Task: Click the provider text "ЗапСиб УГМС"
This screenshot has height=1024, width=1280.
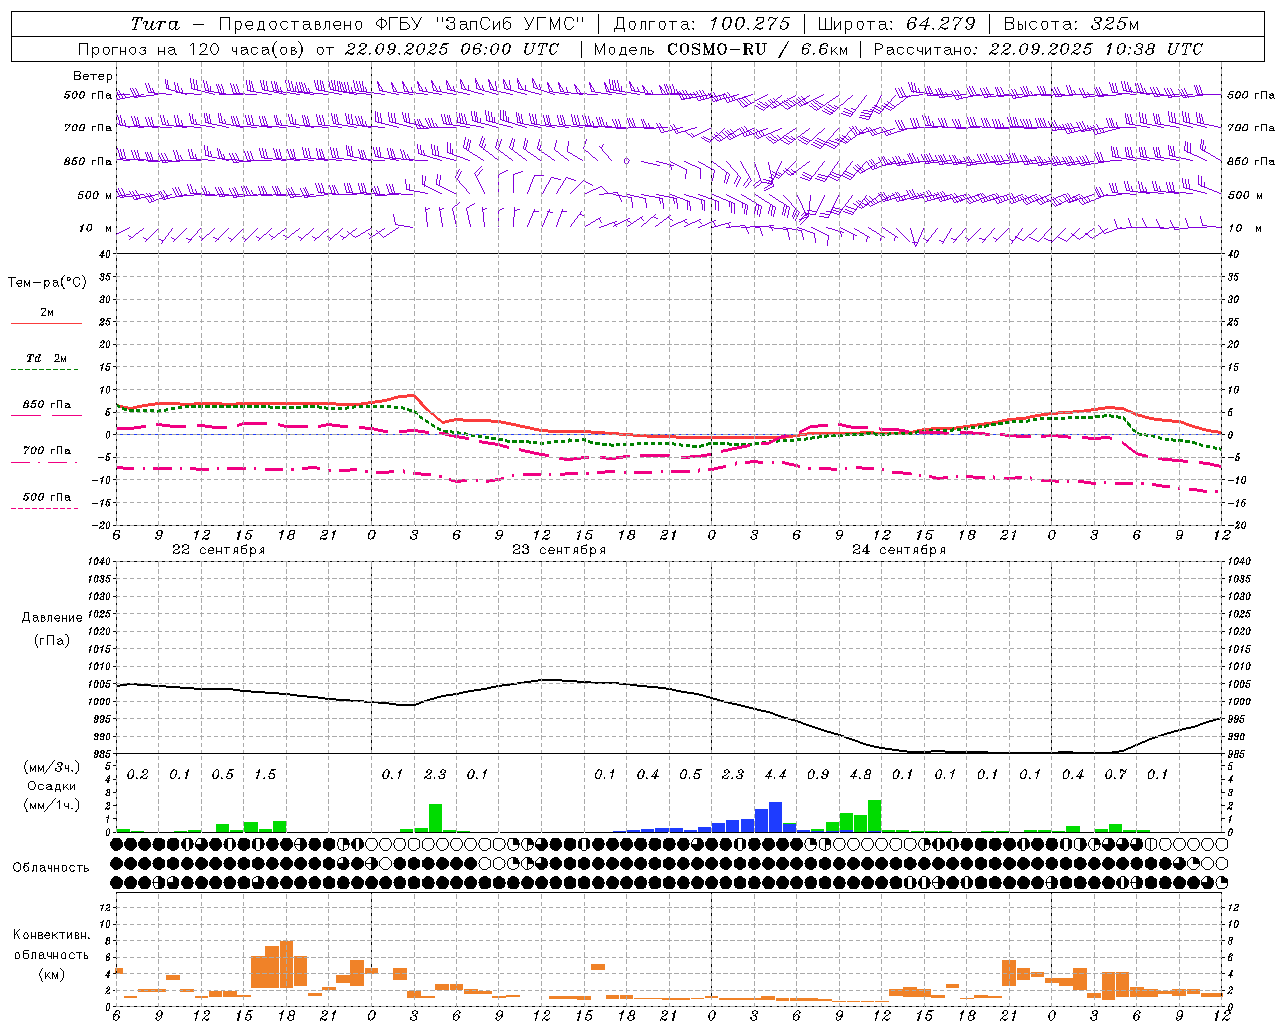Action: pyautogui.click(x=510, y=23)
